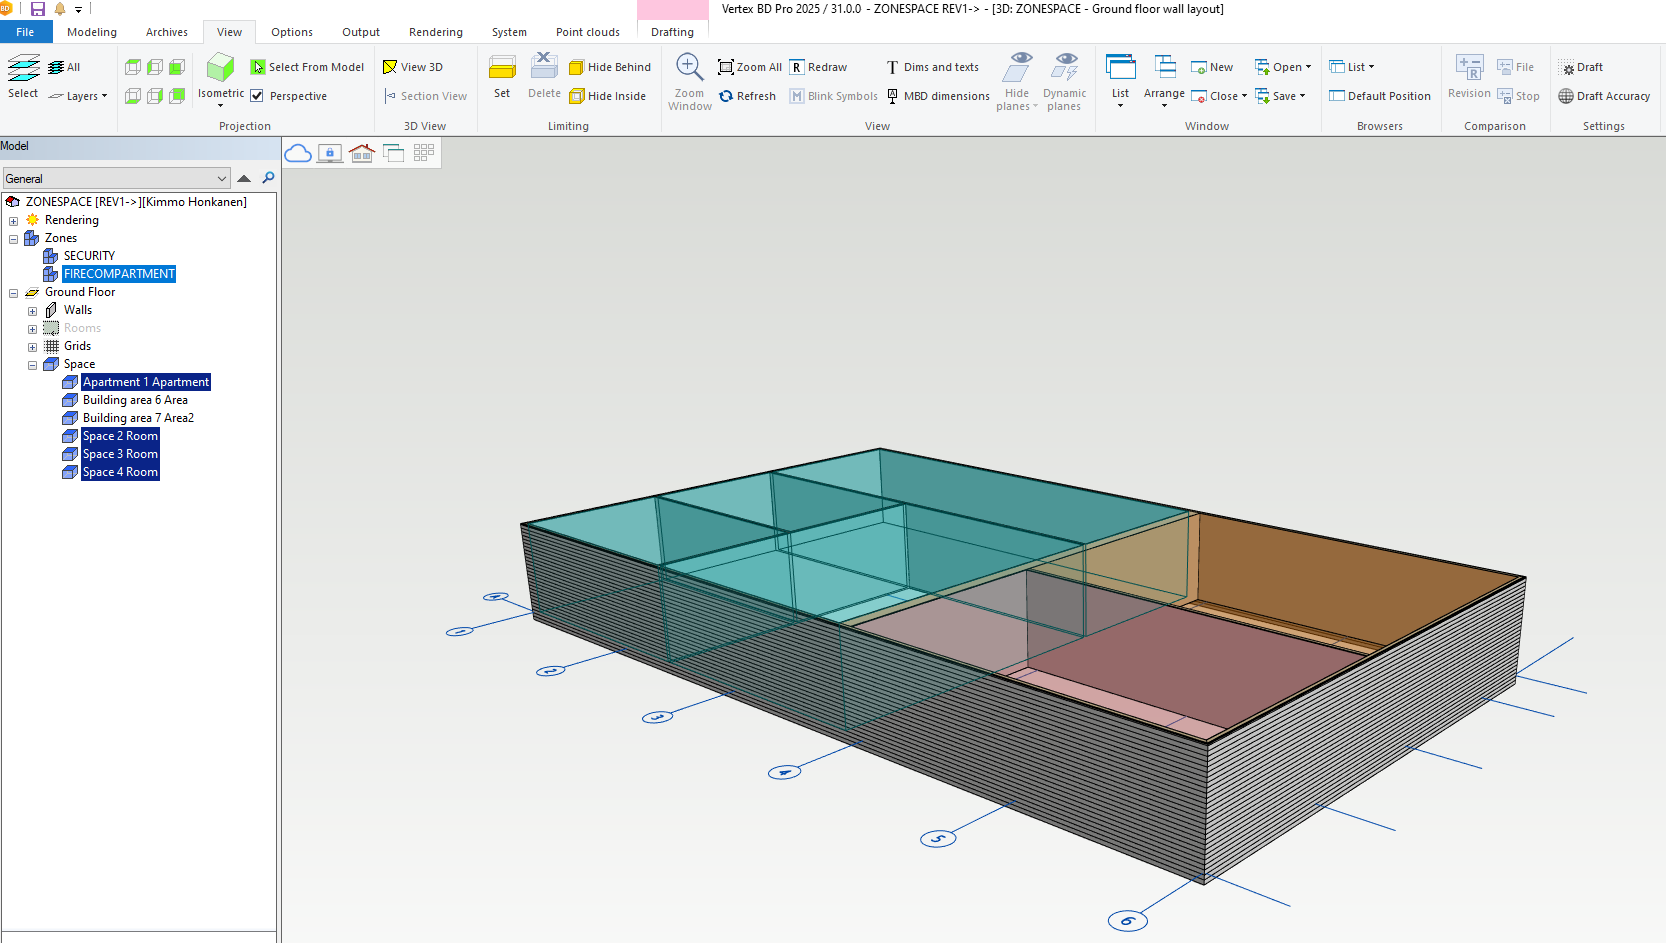
Task: Select the Isometric projection cube icon
Action: pos(220,68)
